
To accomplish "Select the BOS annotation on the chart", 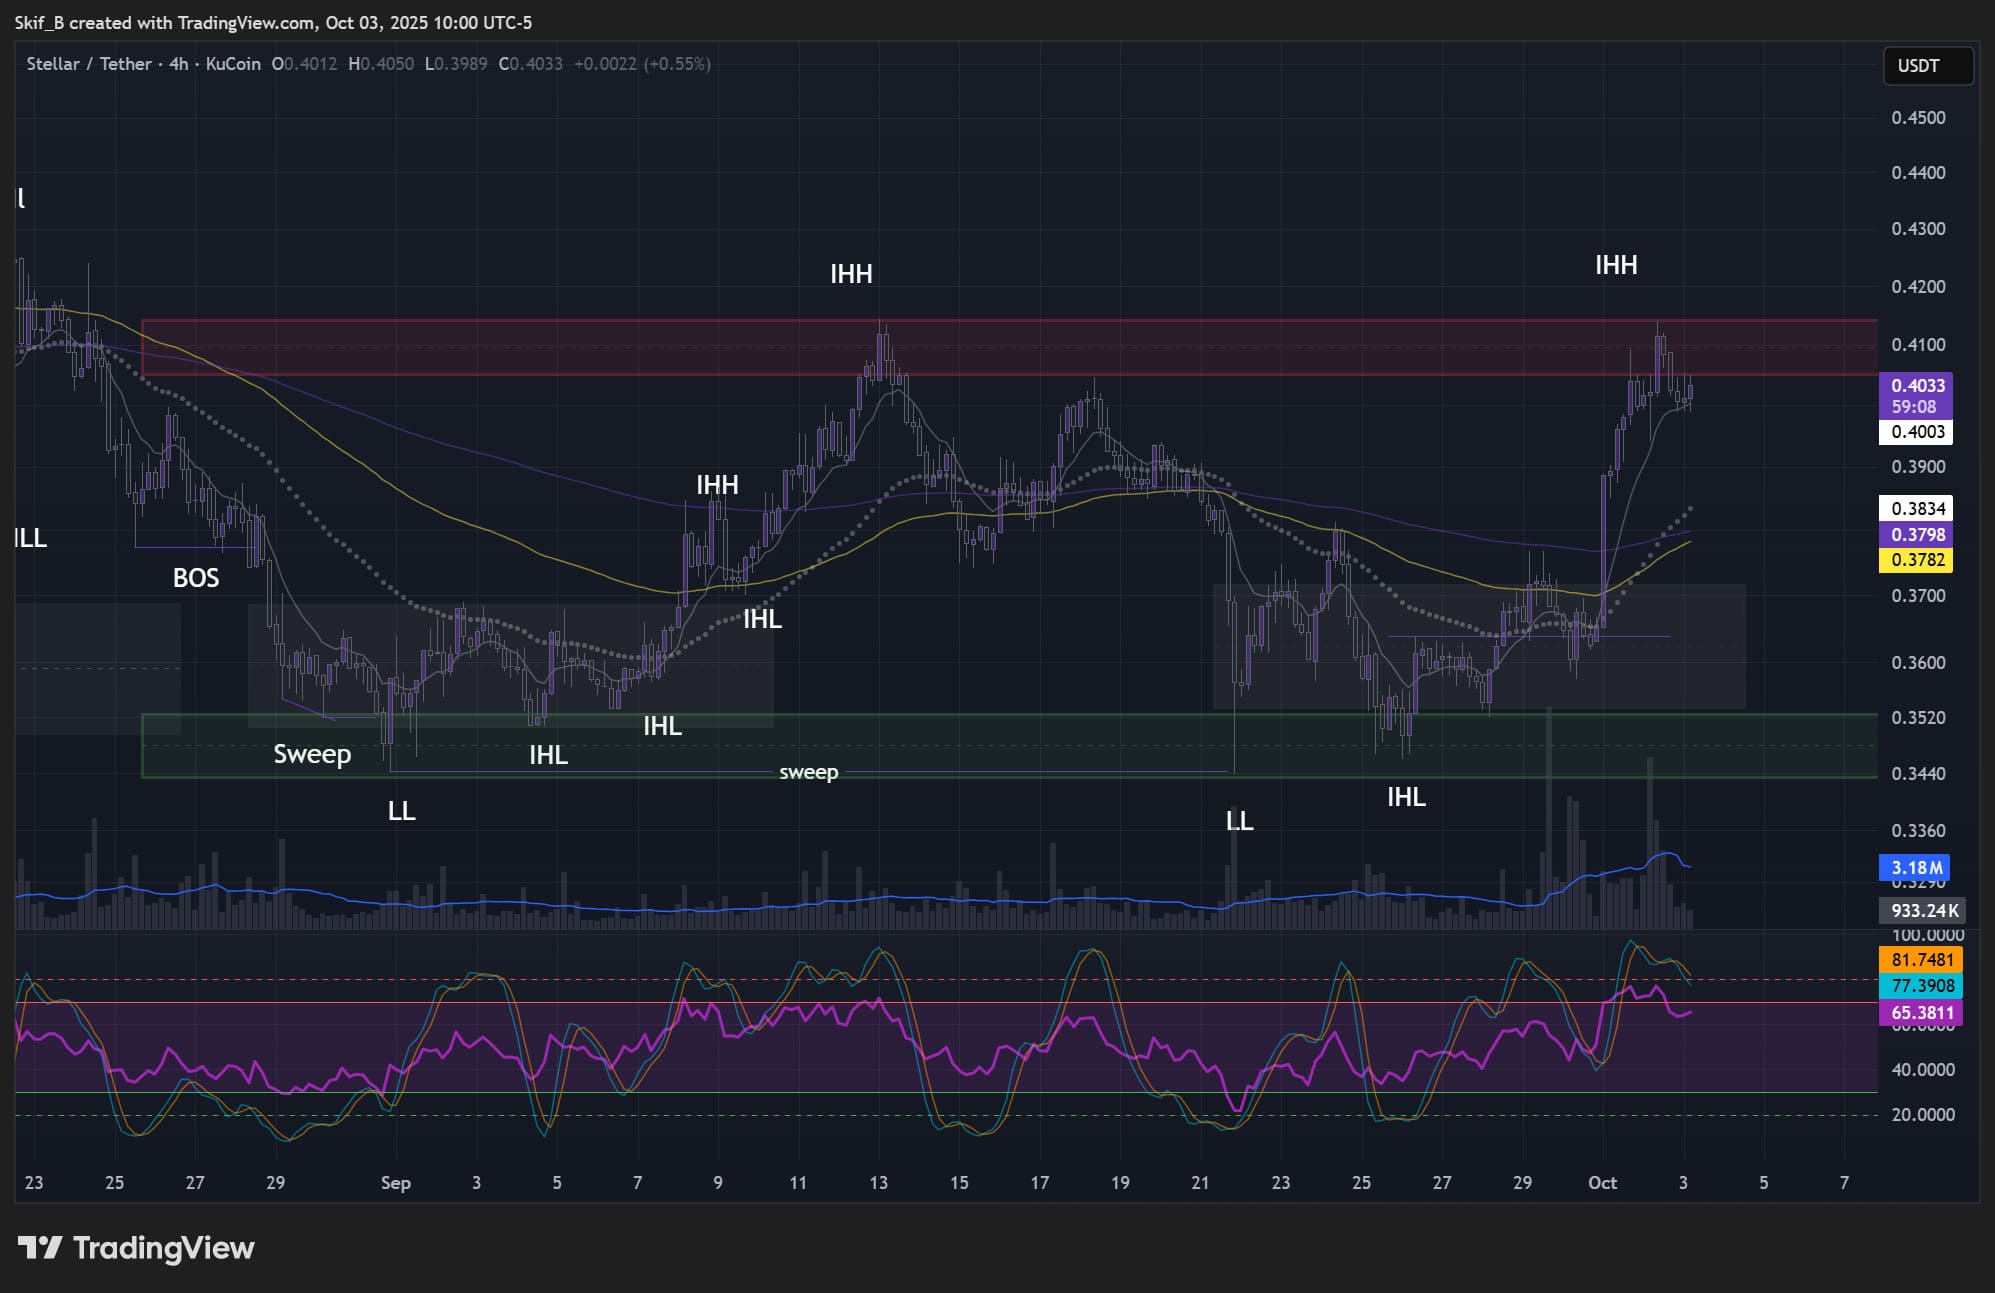I will [196, 578].
